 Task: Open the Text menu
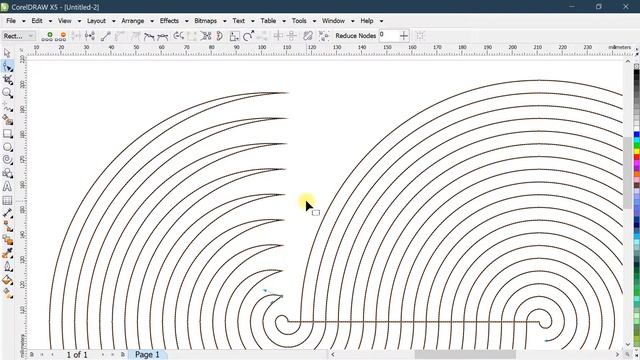coord(239,21)
